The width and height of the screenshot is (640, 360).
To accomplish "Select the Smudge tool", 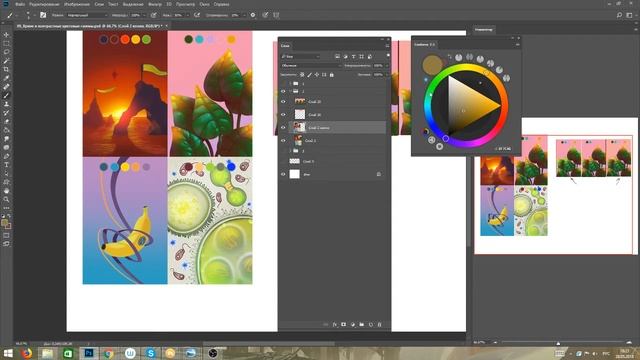I will click(6, 139).
